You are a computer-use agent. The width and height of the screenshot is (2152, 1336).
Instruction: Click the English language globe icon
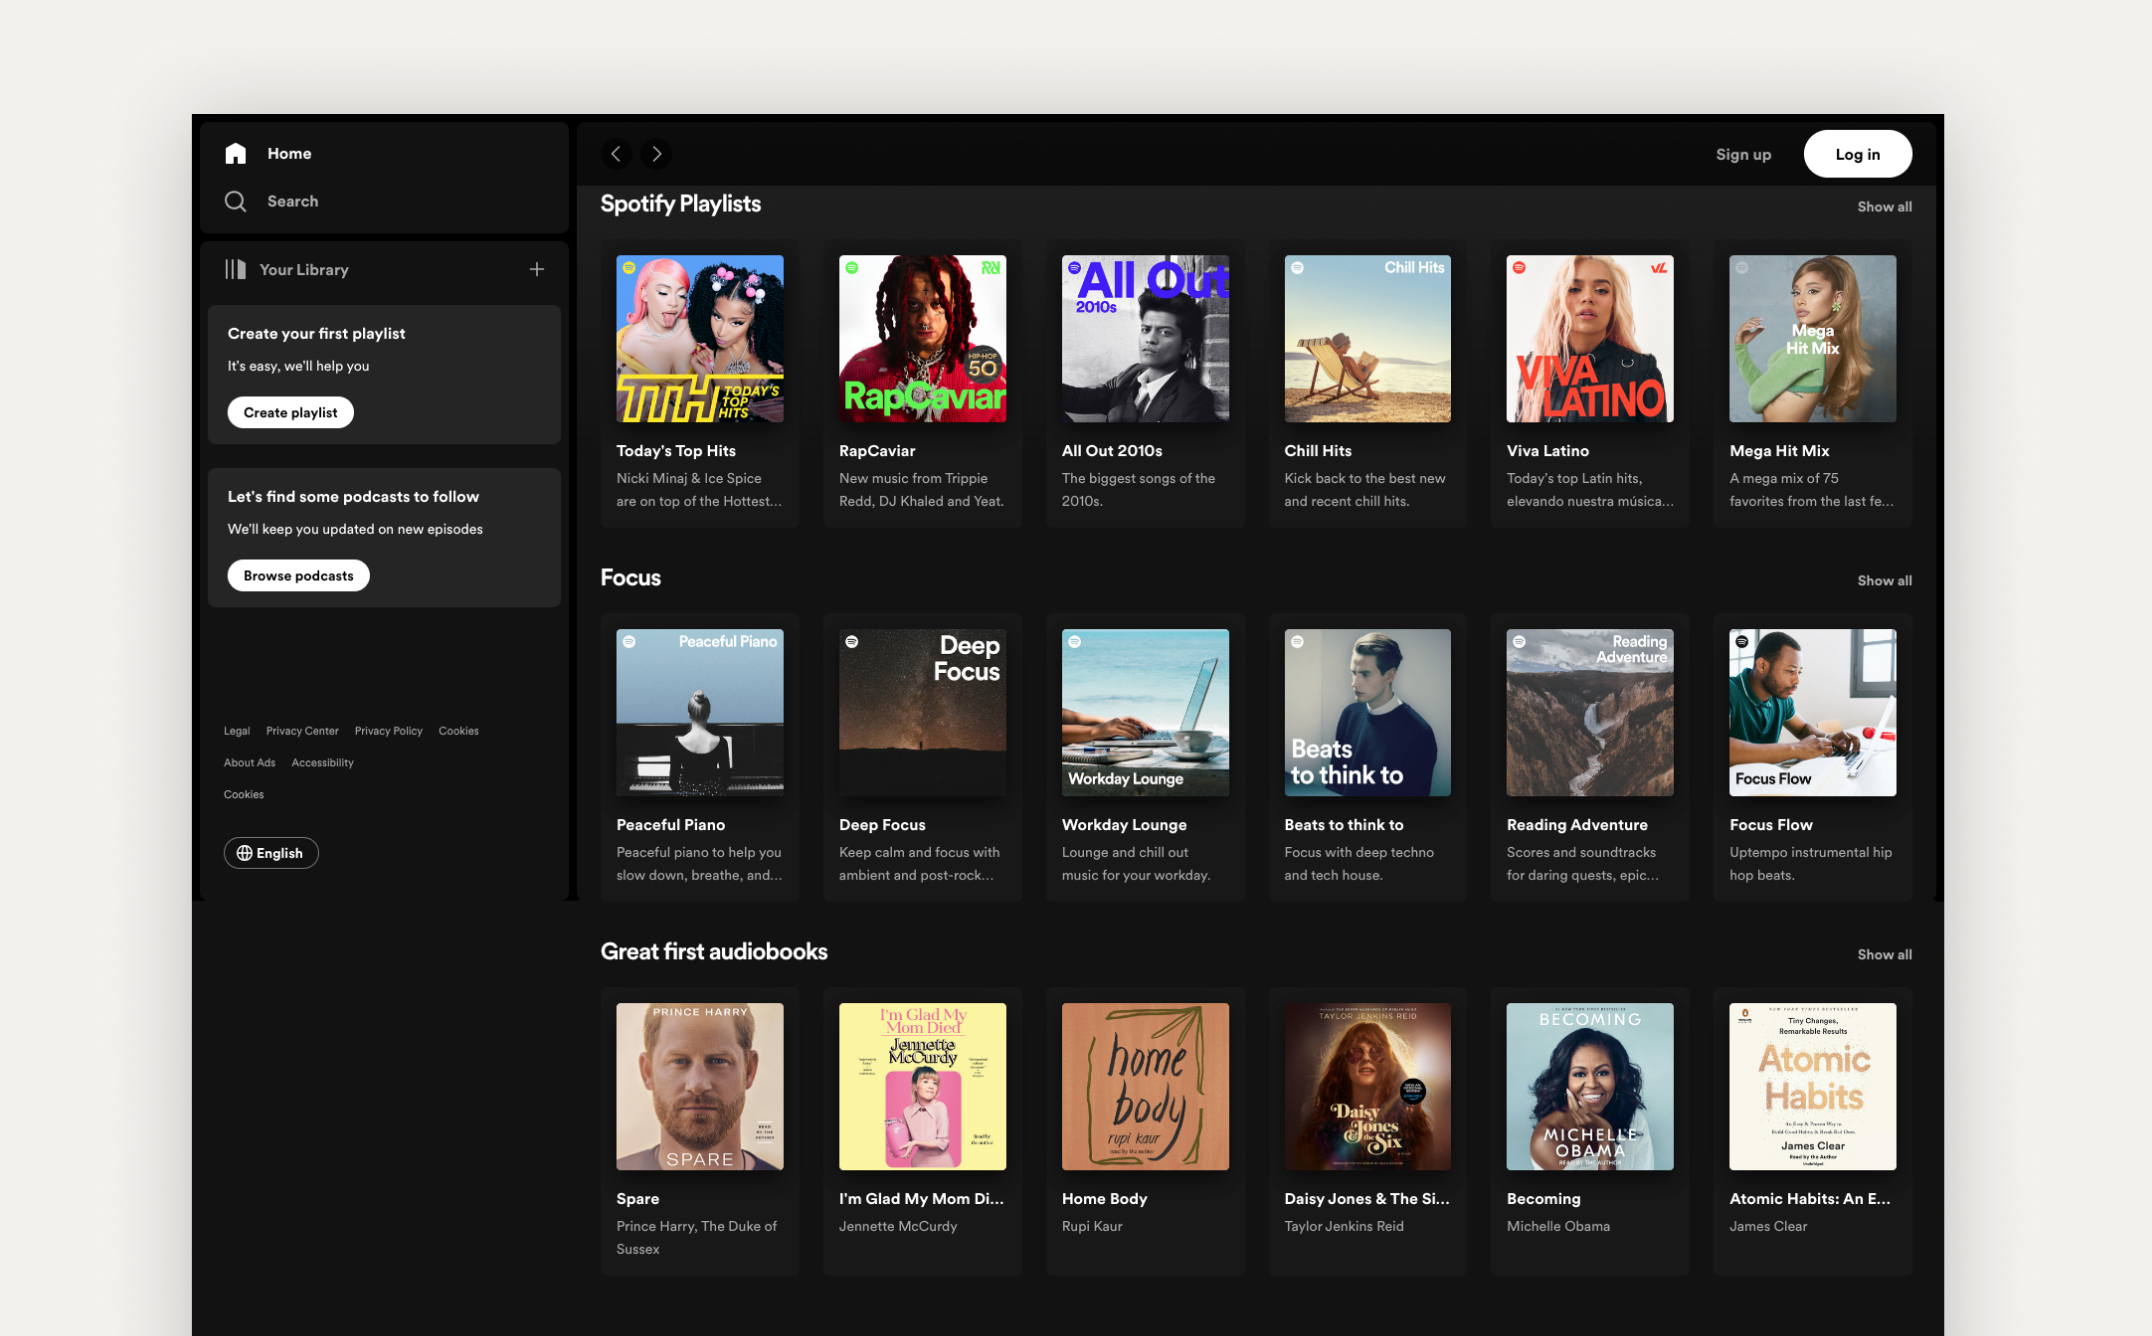[245, 853]
